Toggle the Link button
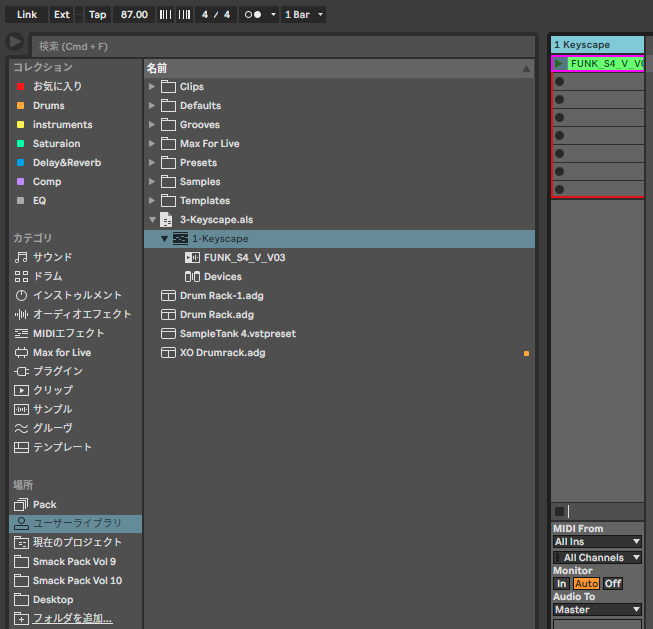 [27, 15]
